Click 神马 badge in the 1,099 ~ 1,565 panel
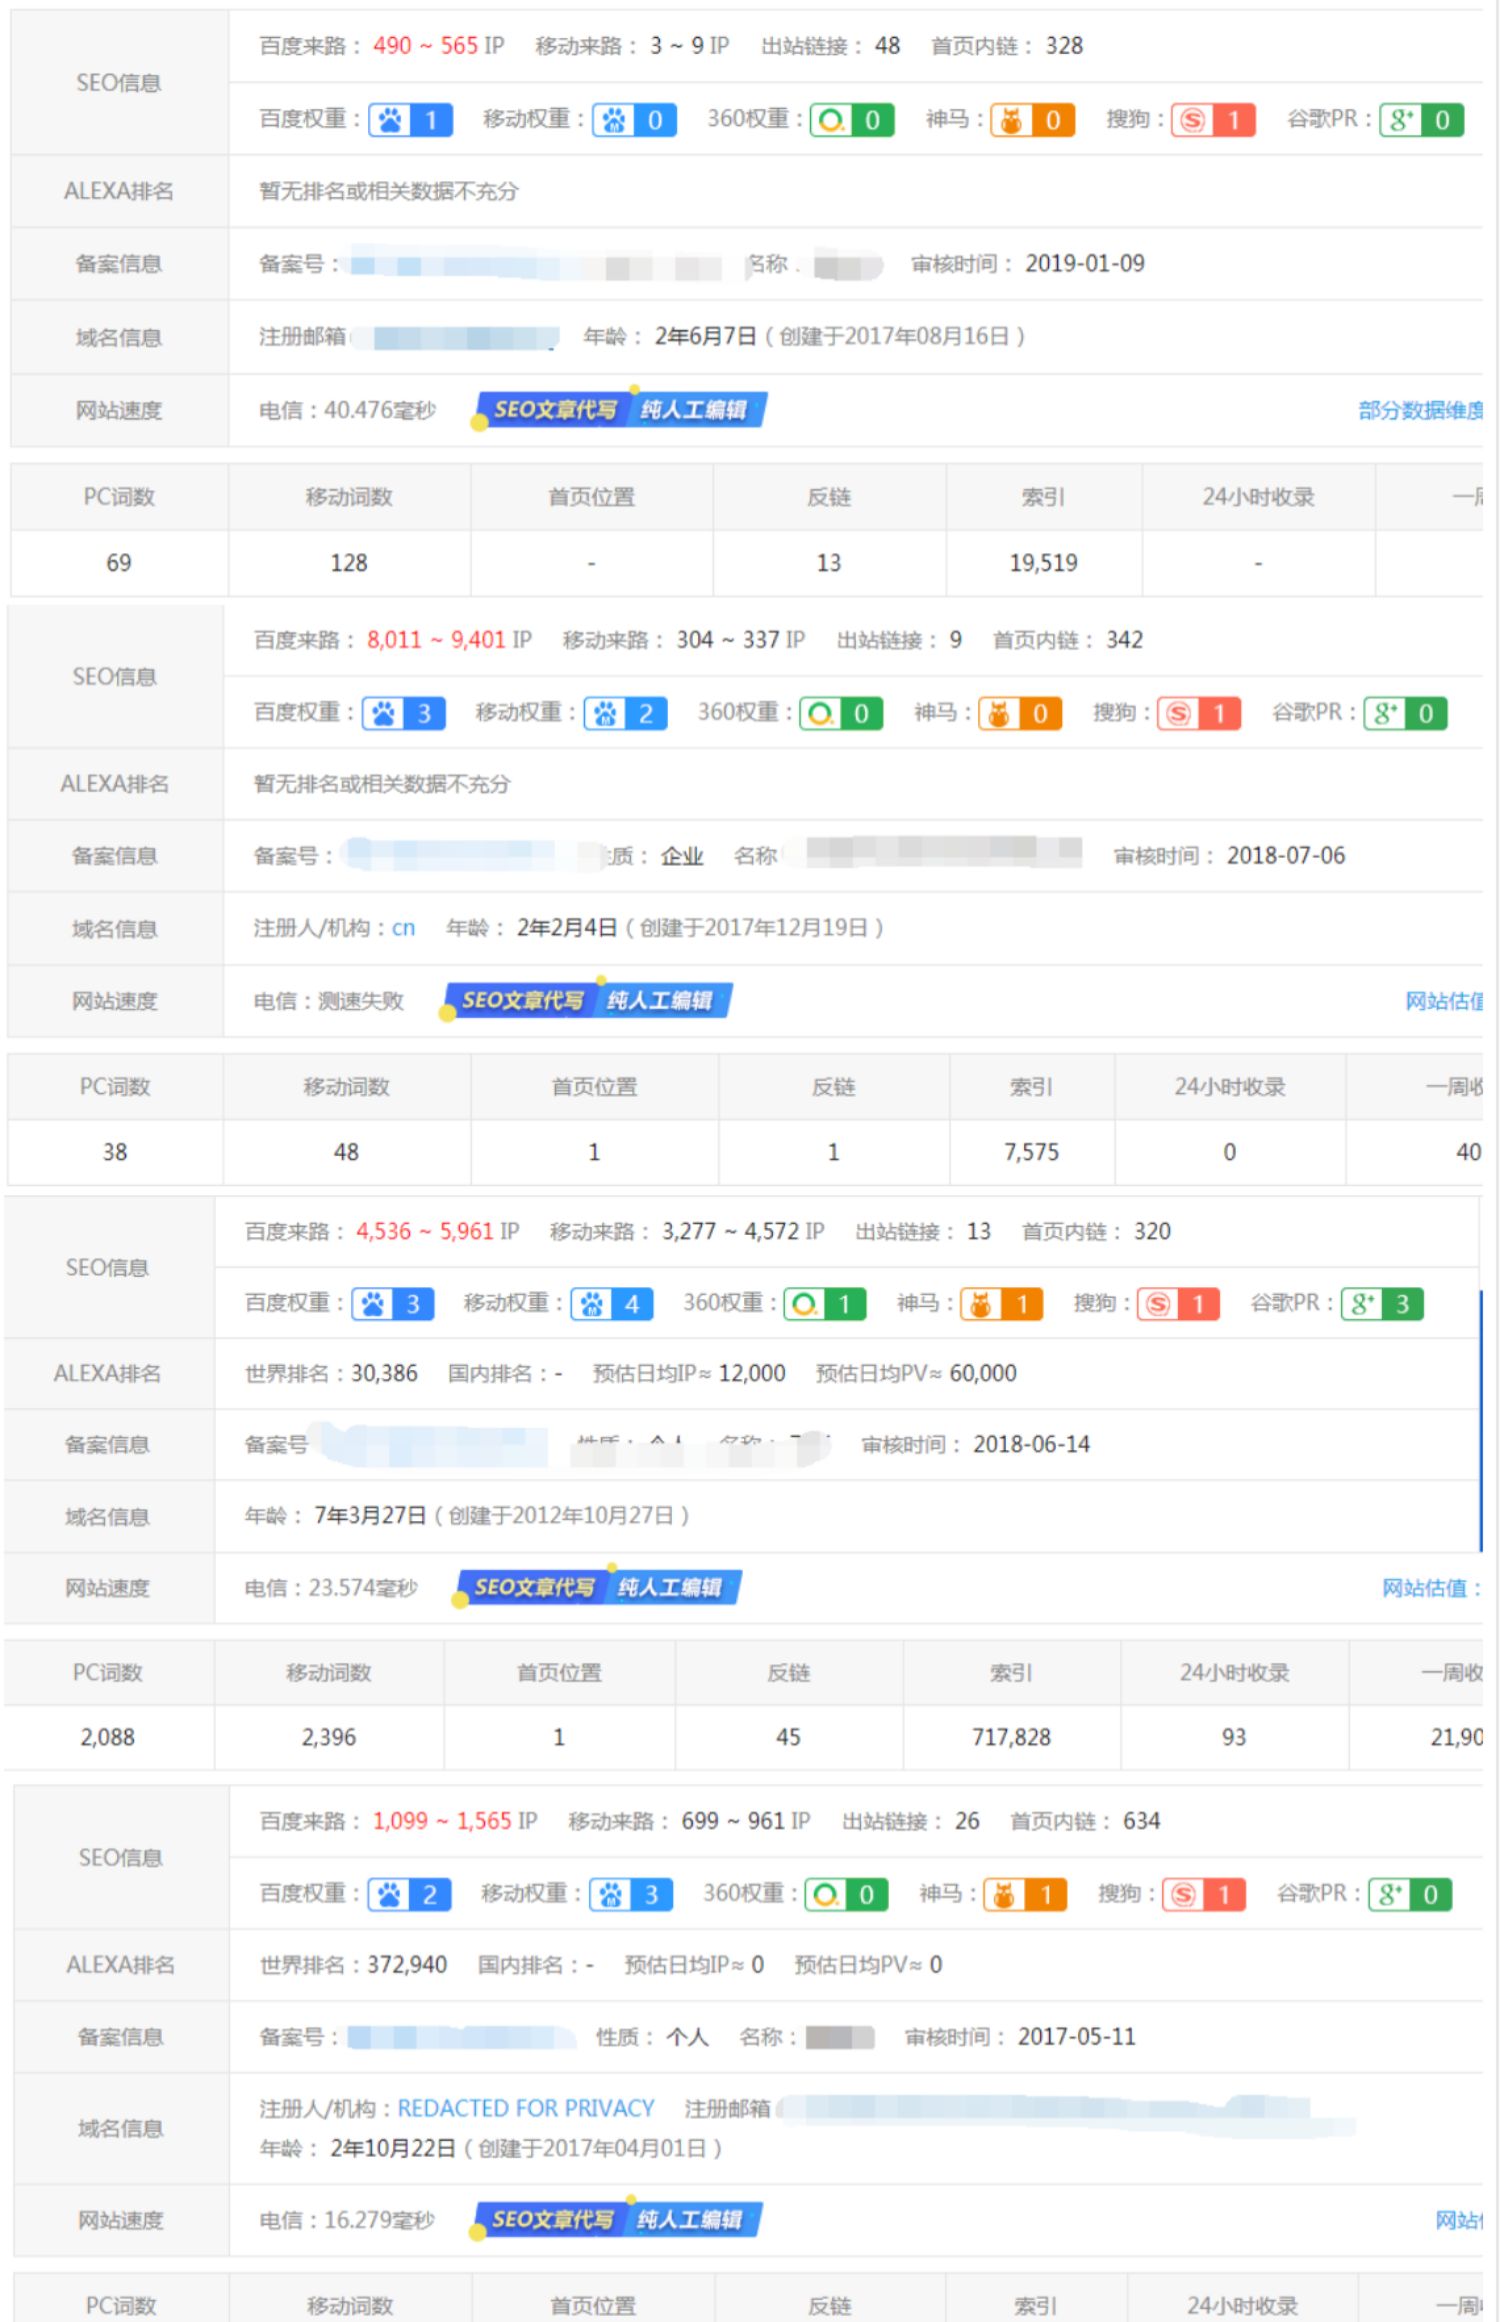Screen dimensions: 1500x2322 tap(1025, 1894)
